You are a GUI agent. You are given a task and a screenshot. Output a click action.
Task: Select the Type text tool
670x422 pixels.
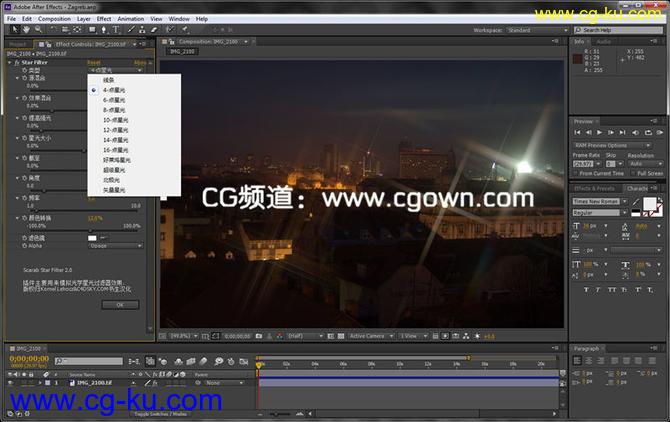116,29
